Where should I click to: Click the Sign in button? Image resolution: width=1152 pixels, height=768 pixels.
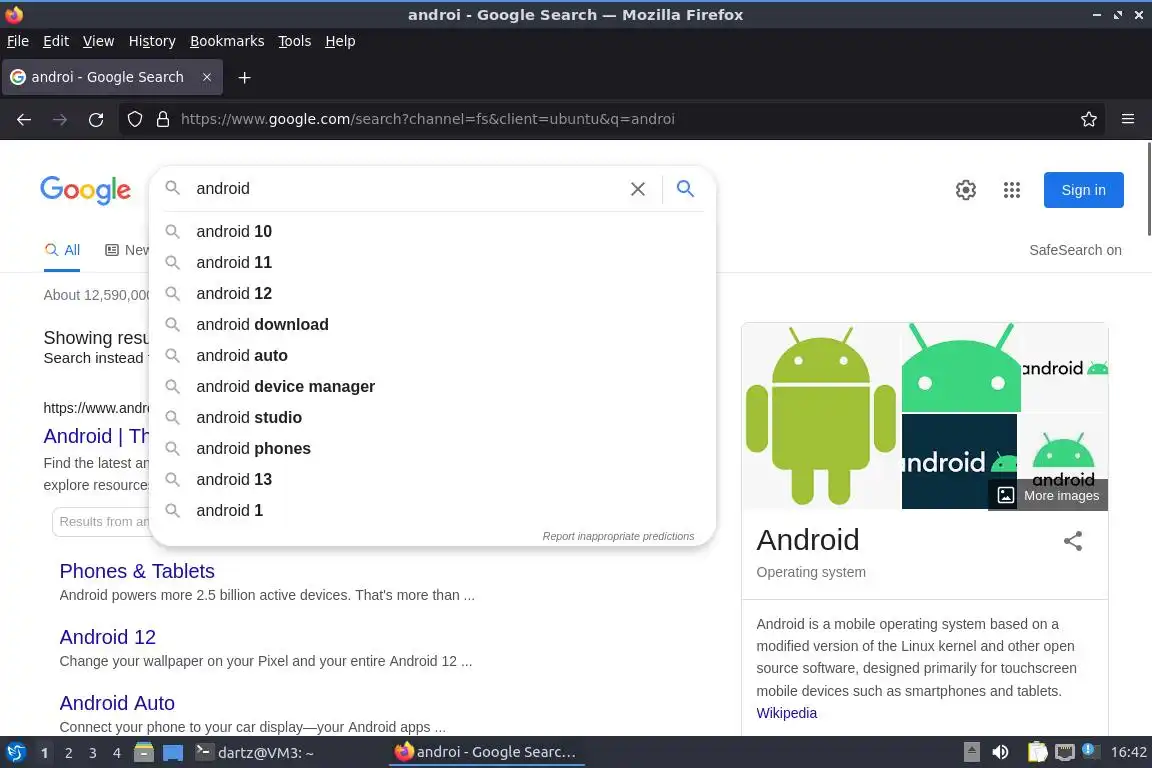click(x=1083, y=190)
